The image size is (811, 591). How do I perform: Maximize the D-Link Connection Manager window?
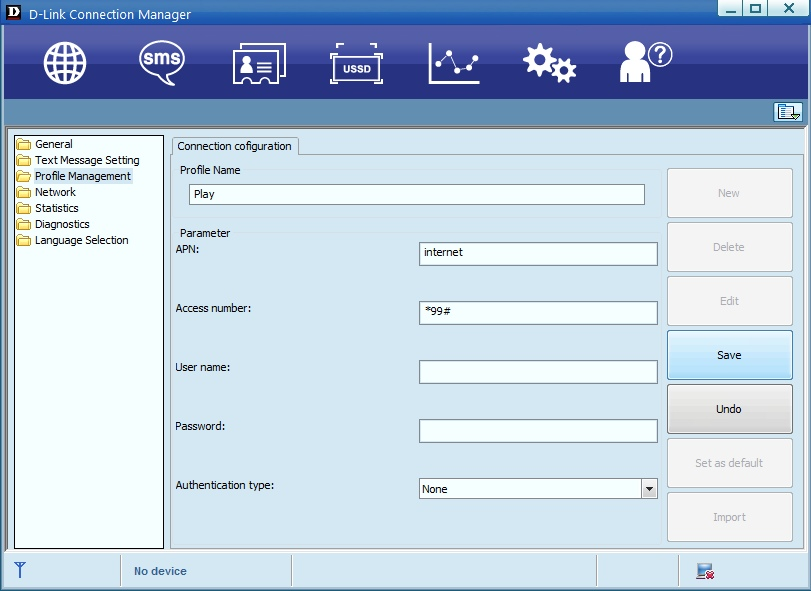click(756, 8)
